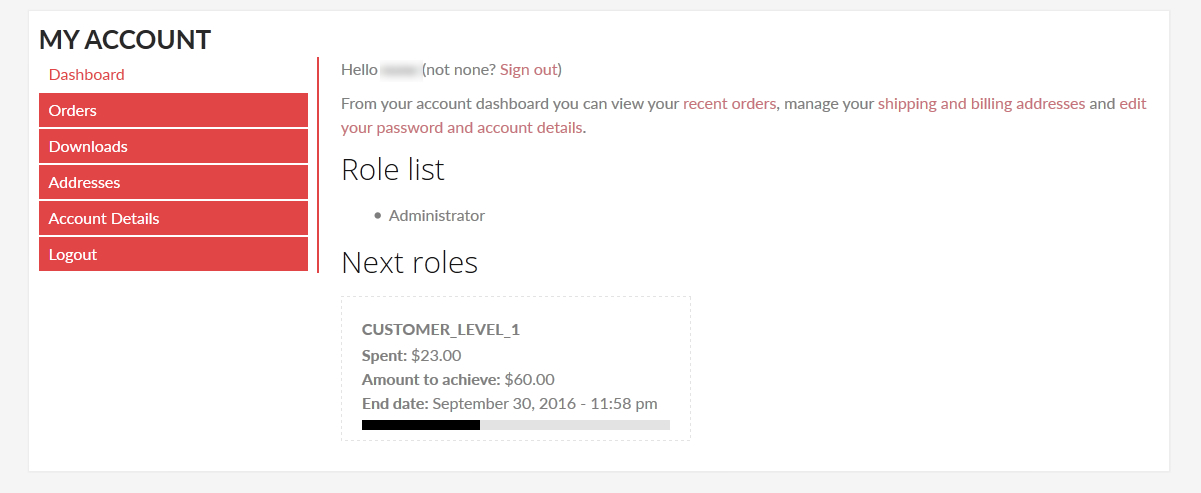The image size is (1201, 493).
Task: Click the Sign out link
Action: [x=528, y=70]
